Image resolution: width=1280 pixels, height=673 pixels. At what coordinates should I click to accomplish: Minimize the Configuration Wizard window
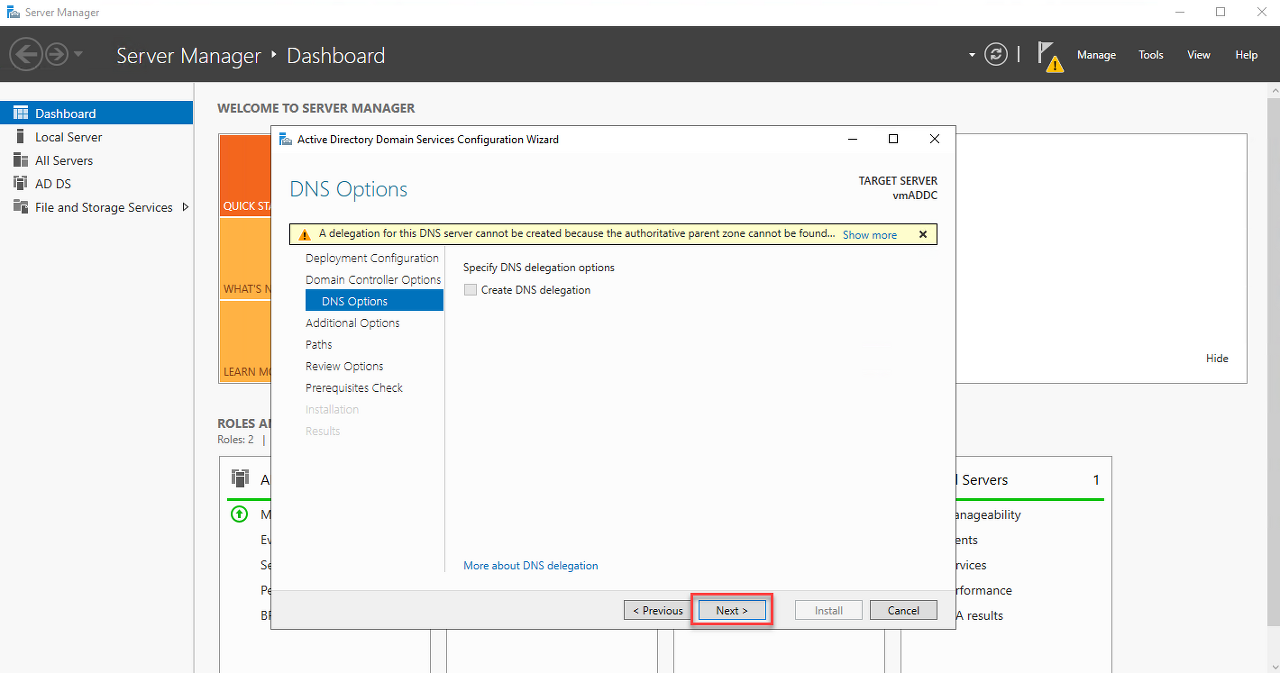click(x=852, y=139)
